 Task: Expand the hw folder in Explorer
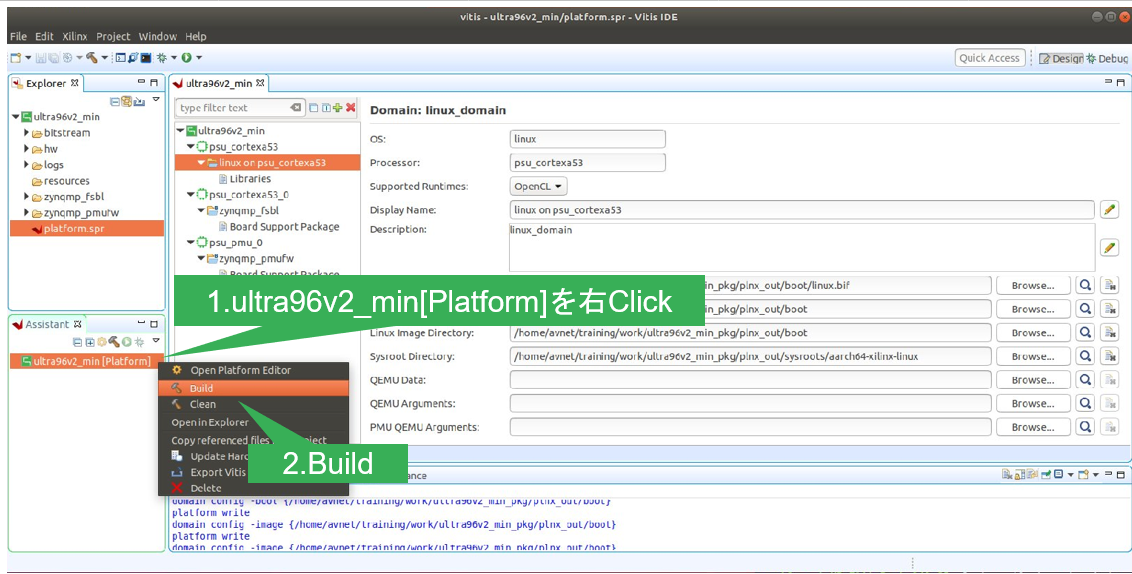[27, 149]
